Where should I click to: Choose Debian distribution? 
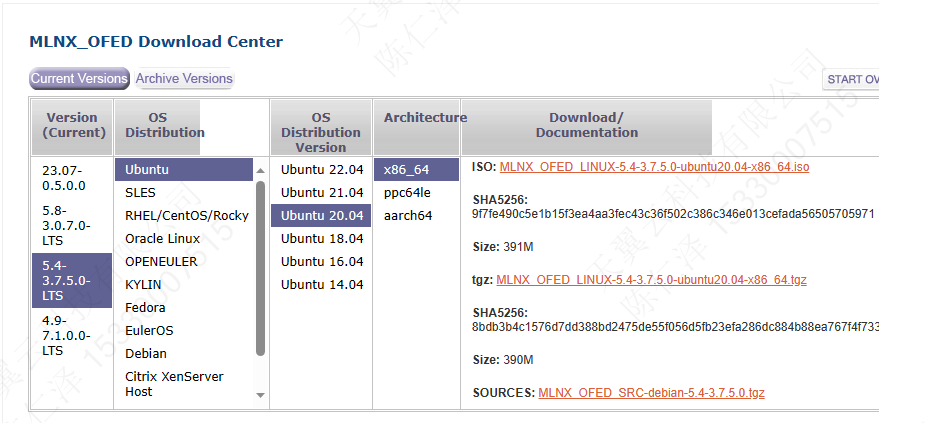pyautogui.click(x=184, y=354)
